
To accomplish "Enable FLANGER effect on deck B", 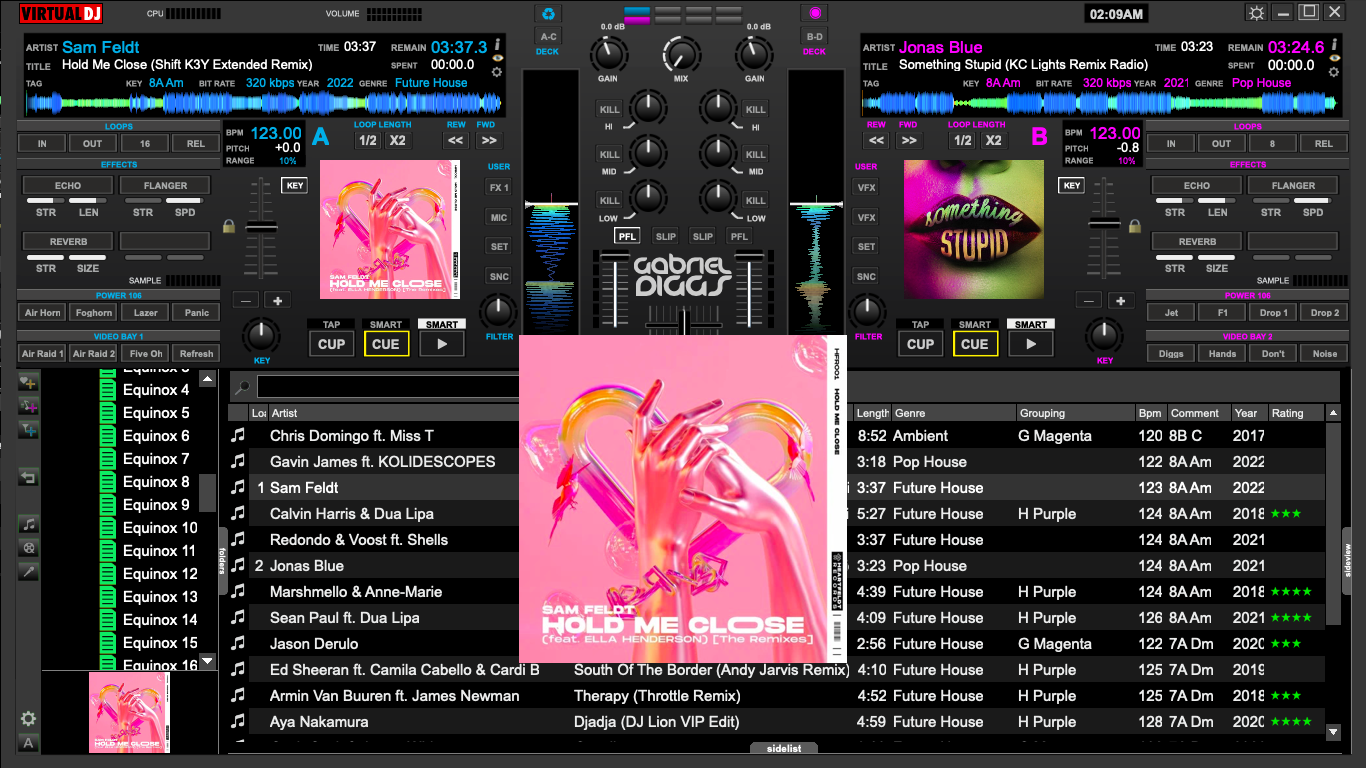I will [1293, 185].
